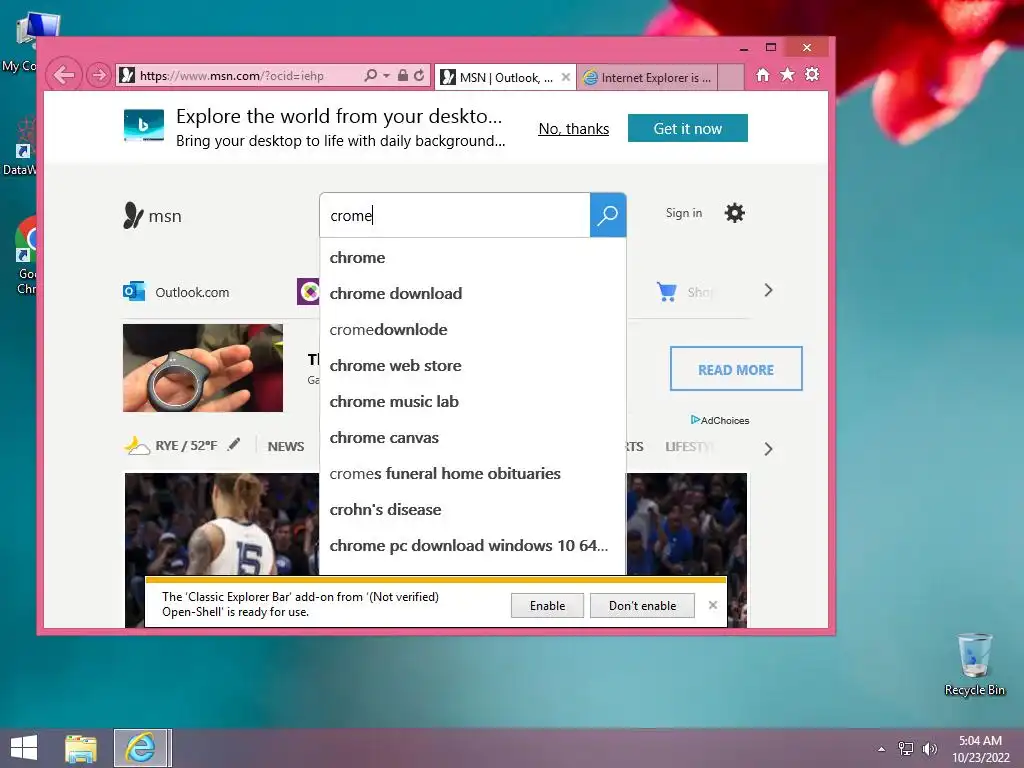Refresh the page with the reload icon

419,76
